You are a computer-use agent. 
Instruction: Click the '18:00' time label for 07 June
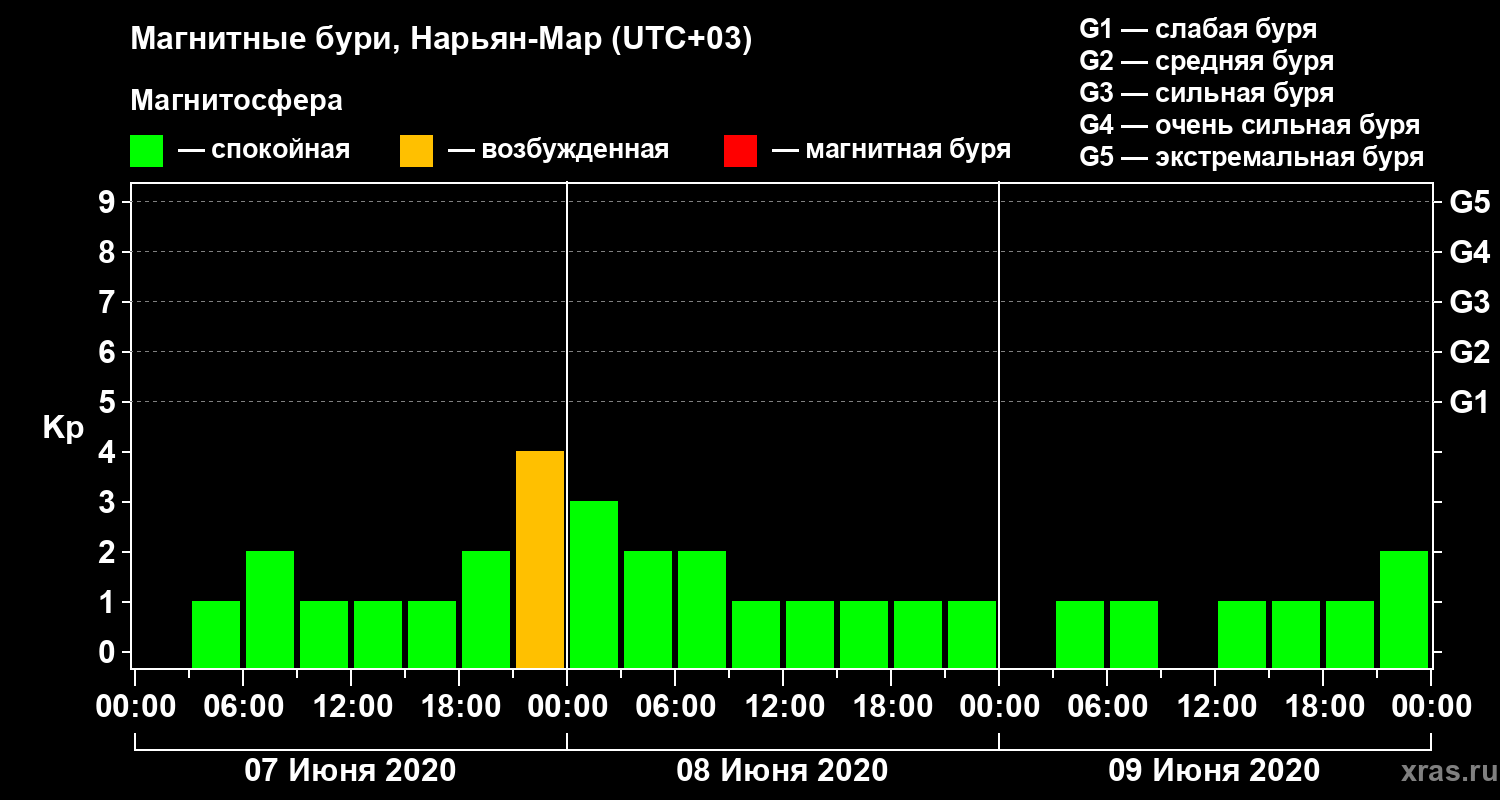[459, 707]
